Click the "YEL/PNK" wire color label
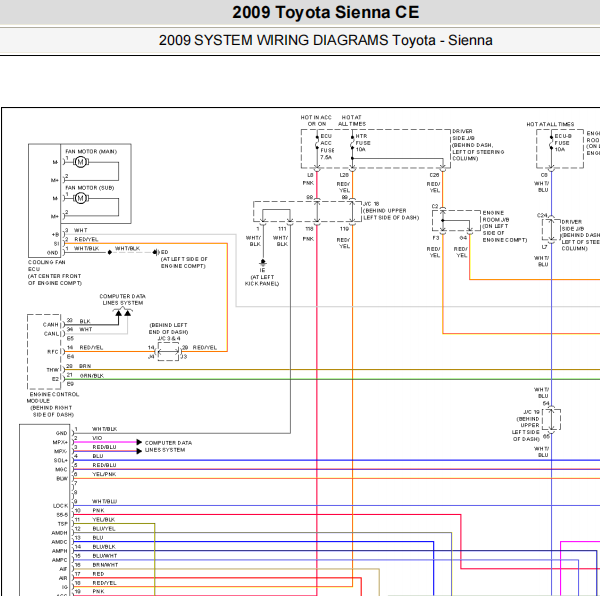This screenshot has height=596, width=600. click(104, 474)
